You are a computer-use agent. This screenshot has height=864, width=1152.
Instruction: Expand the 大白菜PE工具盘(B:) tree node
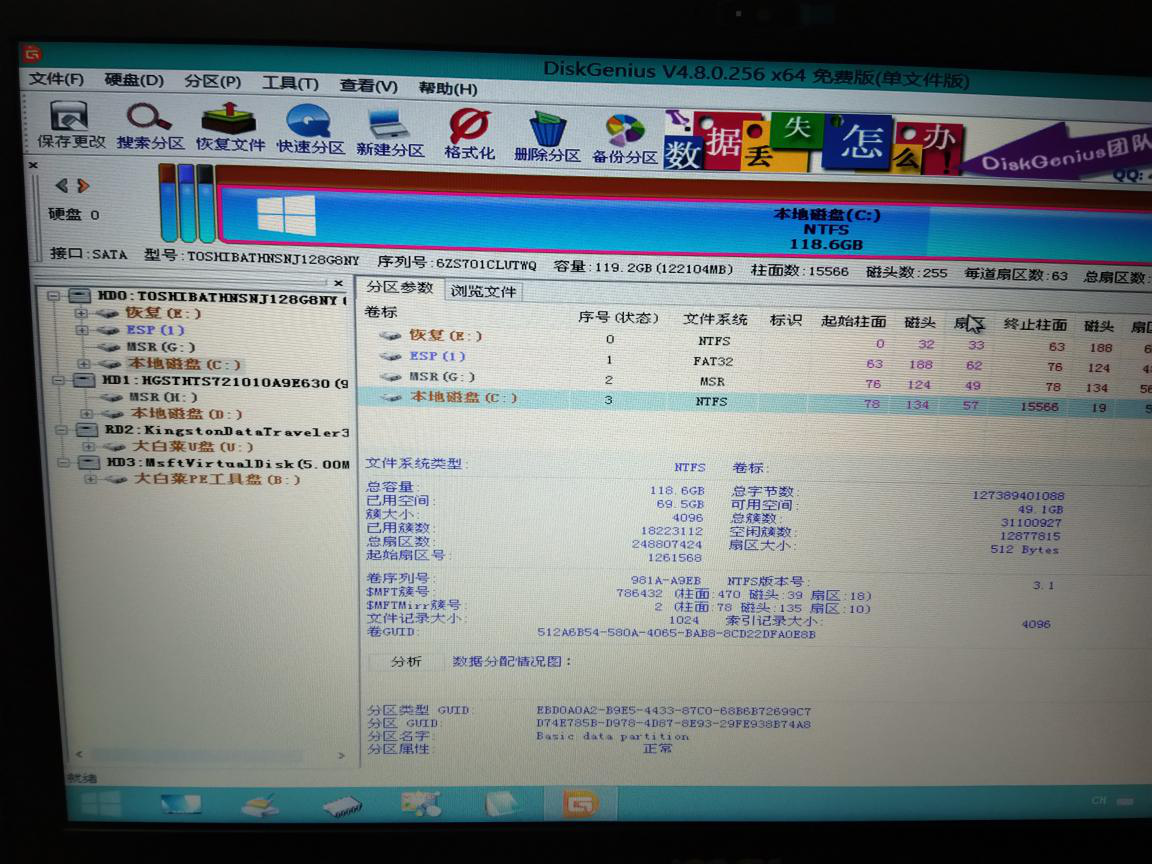90,479
